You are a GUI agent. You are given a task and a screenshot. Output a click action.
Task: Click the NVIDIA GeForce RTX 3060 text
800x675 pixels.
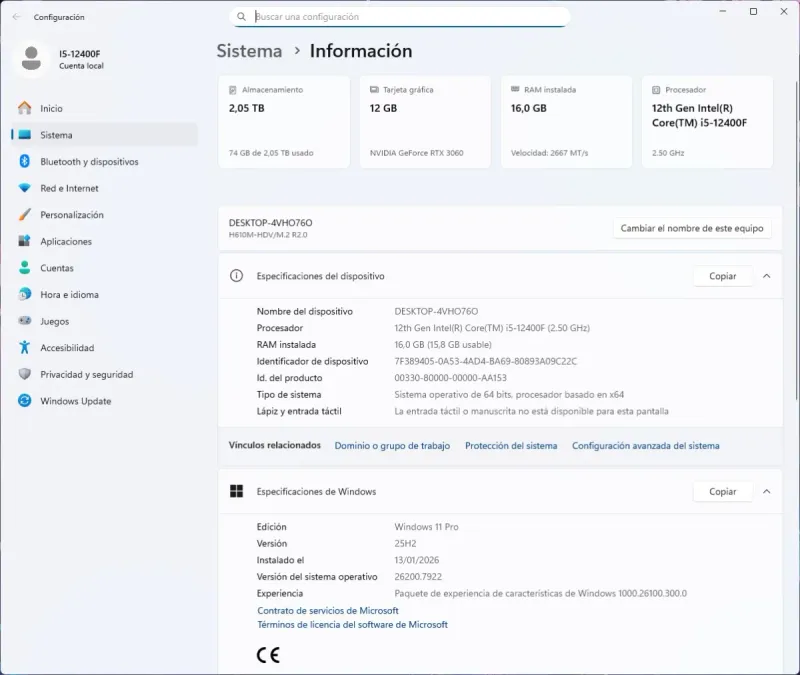click(x=416, y=153)
